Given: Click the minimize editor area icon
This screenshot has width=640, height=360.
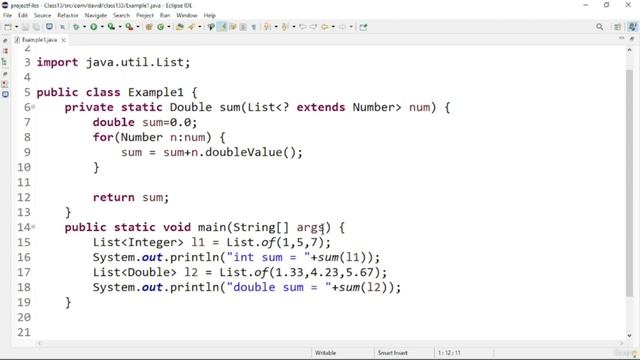Looking at the screenshot, I should tap(622, 38).
